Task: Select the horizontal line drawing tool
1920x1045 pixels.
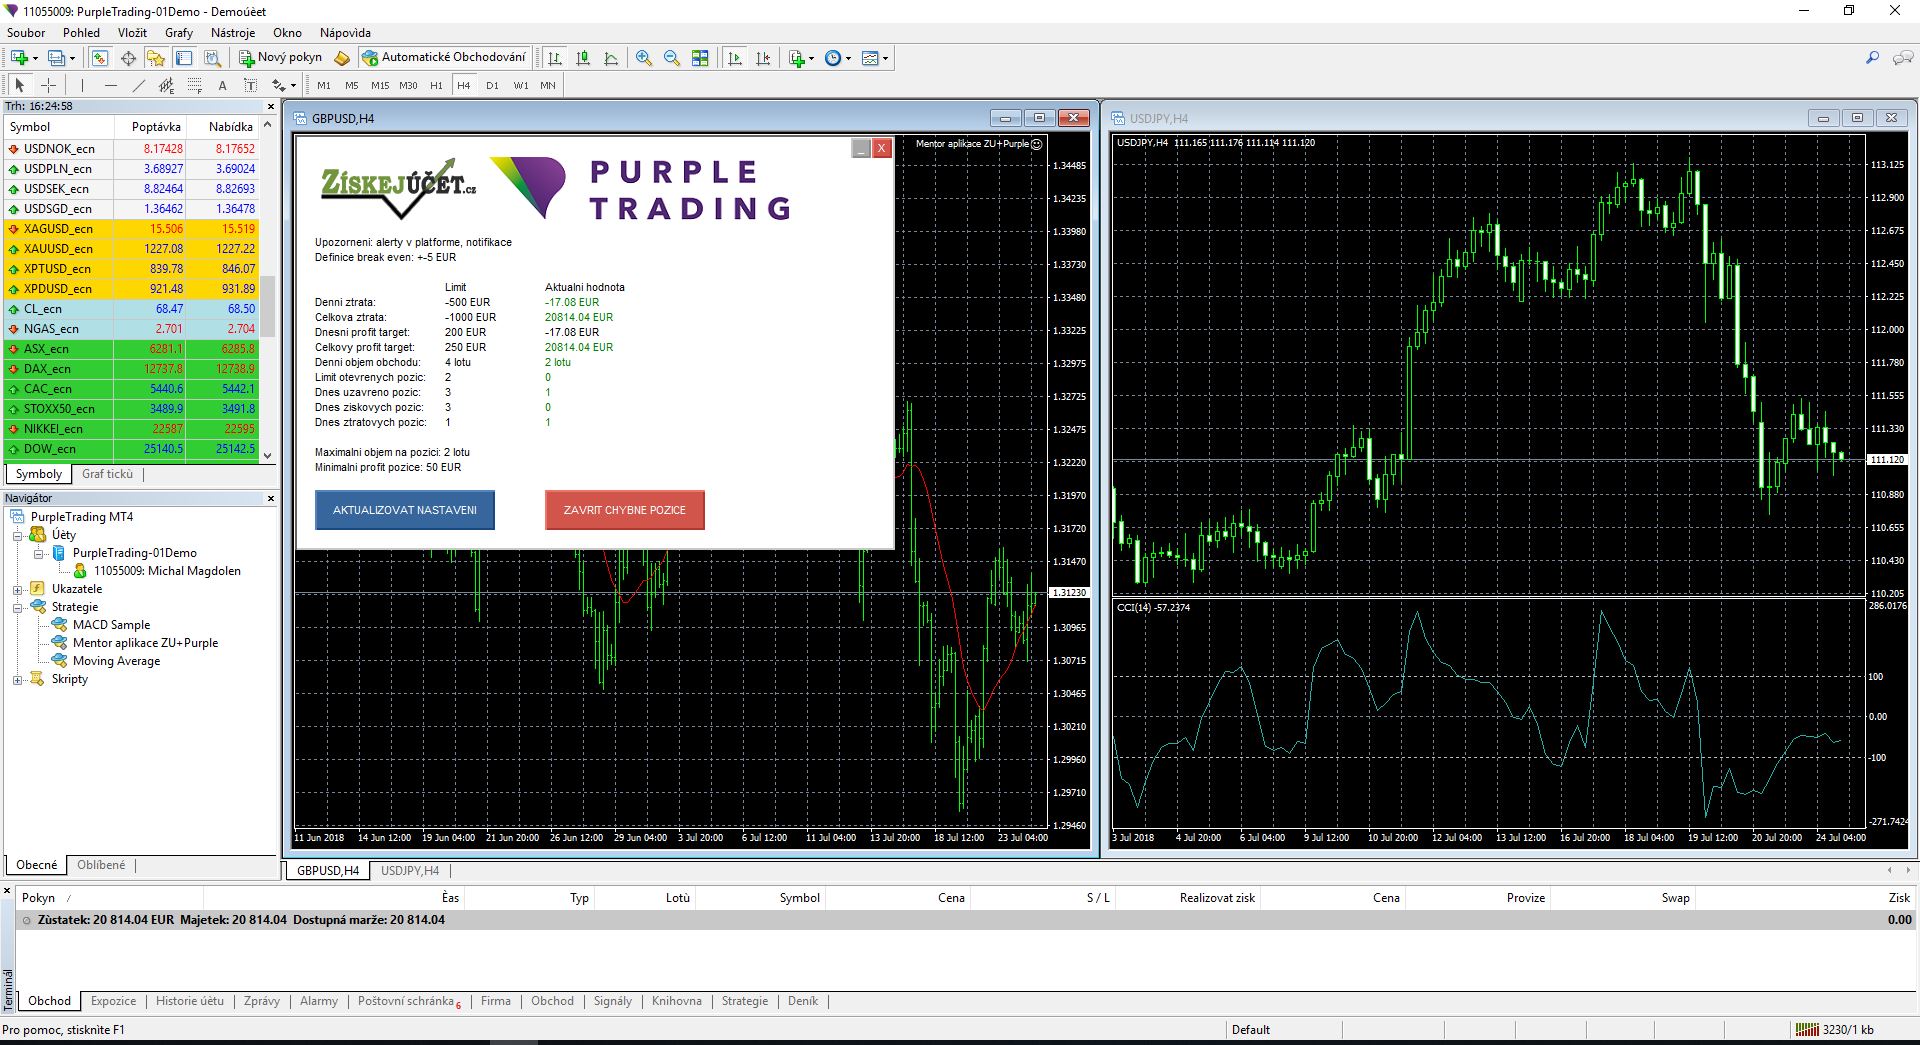Action: click(110, 85)
